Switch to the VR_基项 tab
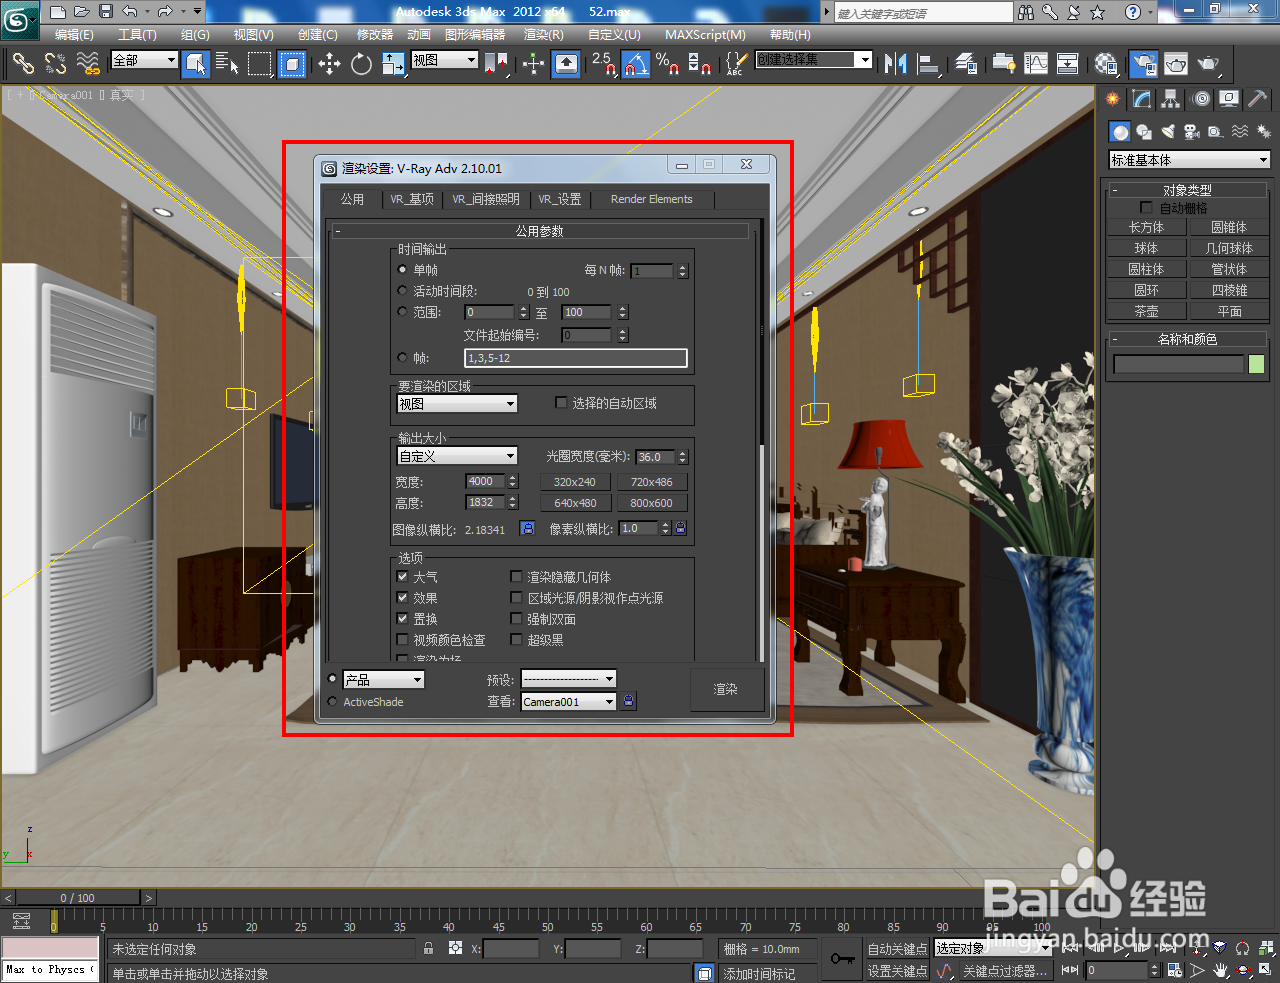 (x=412, y=199)
